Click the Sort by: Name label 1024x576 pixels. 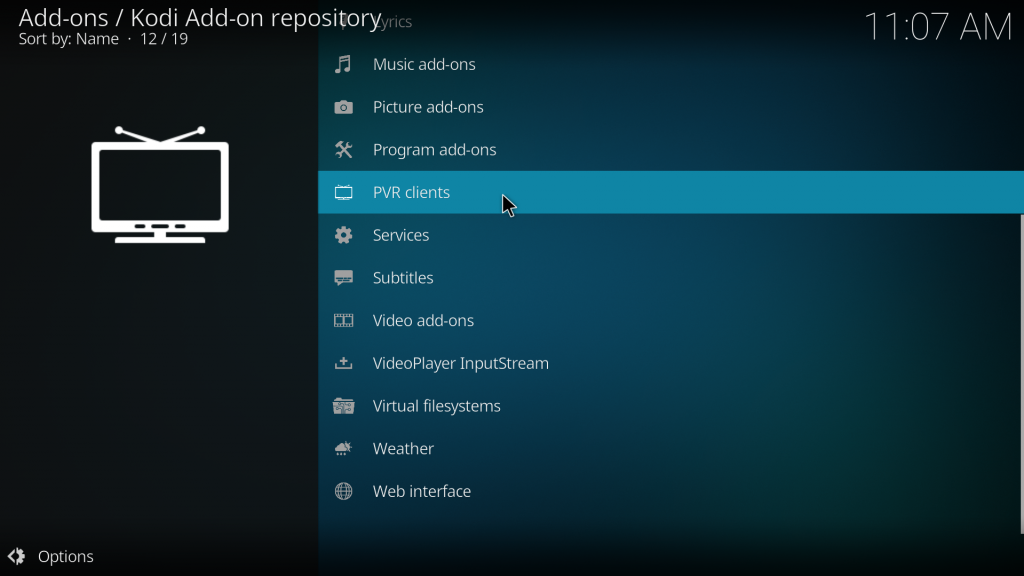coord(69,39)
